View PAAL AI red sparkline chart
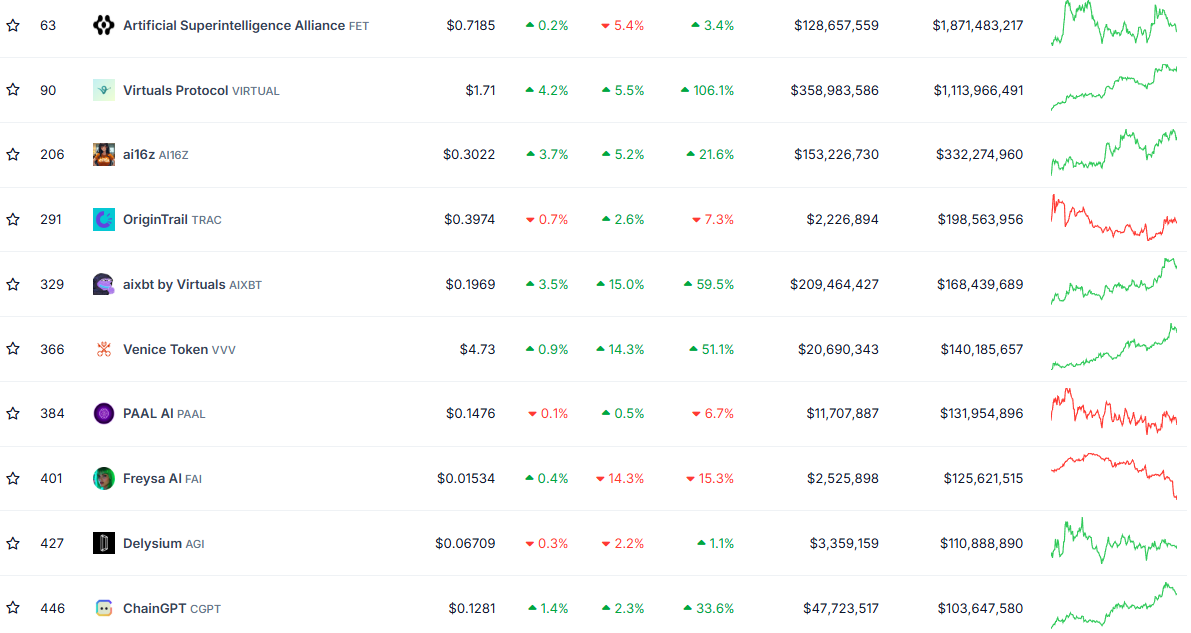Image resolution: width=1191 pixels, height=633 pixels. [1114, 412]
